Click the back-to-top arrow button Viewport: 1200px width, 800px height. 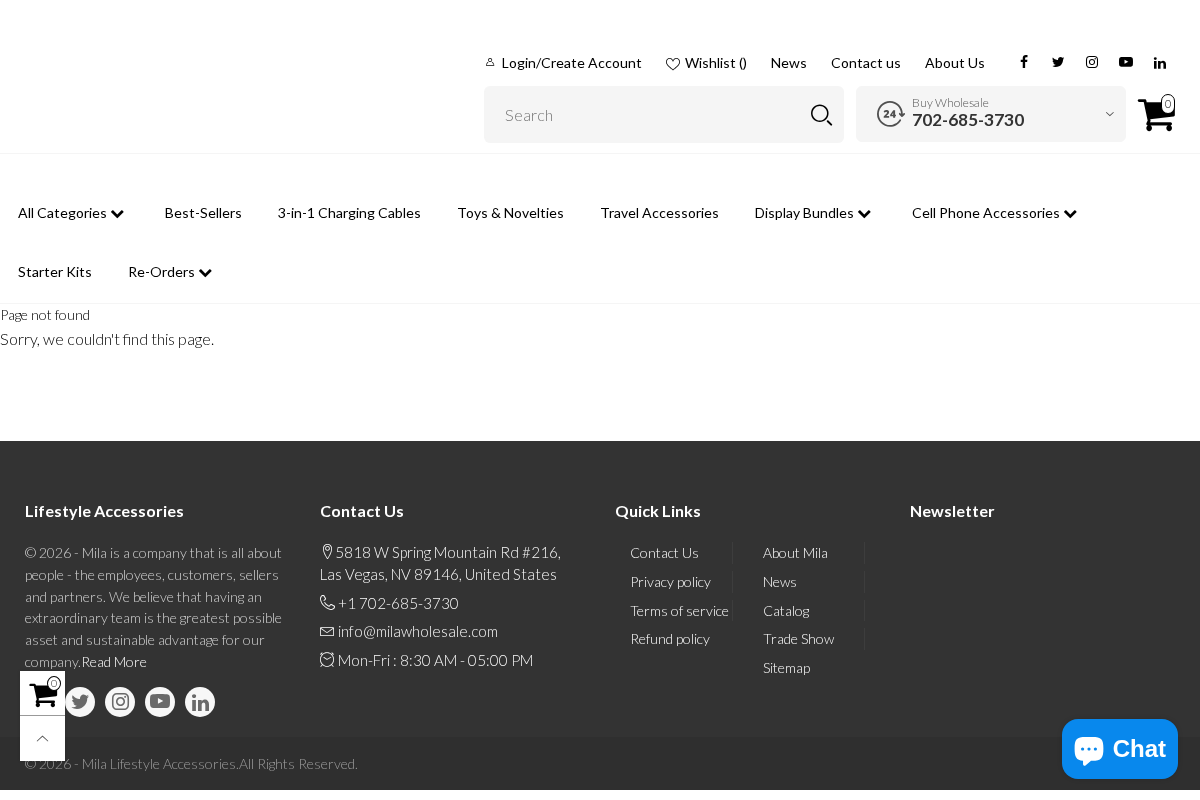click(42, 737)
